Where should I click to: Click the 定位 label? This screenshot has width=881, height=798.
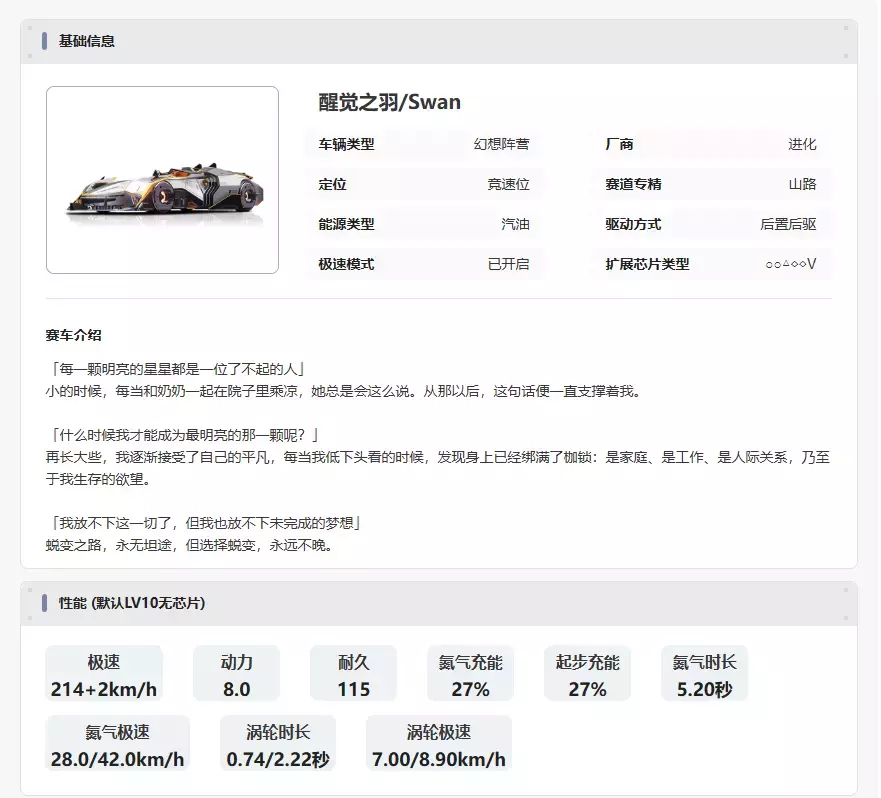(x=332, y=184)
